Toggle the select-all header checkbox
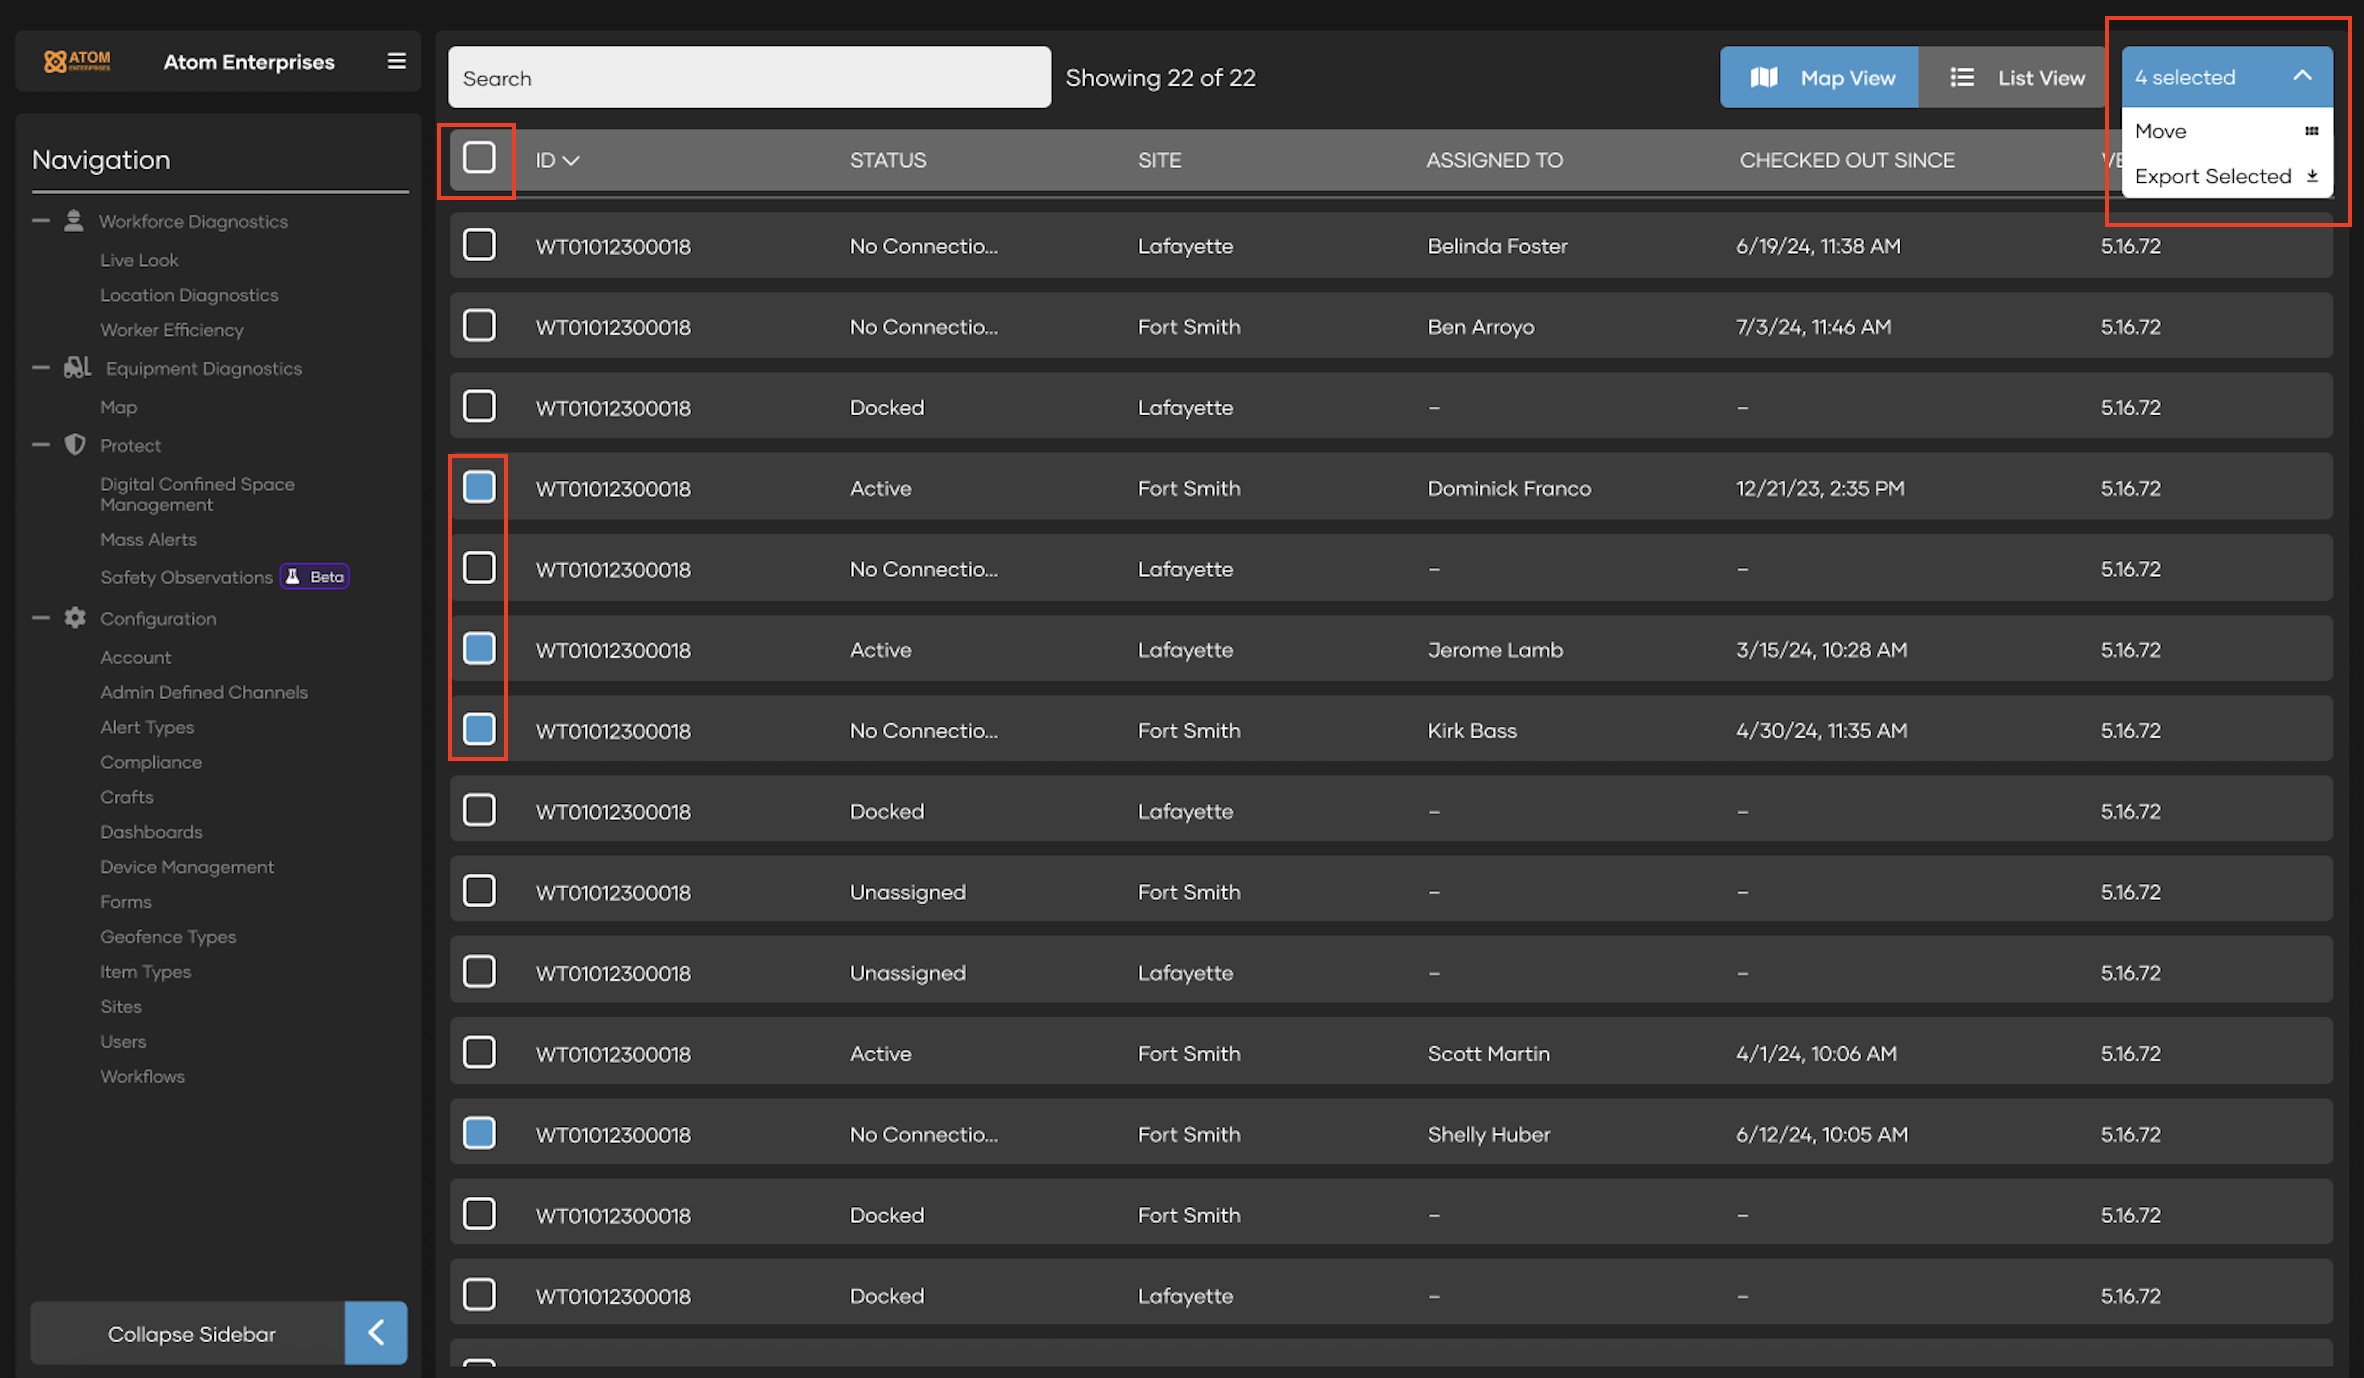The width and height of the screenshot is (2364, 1378). pyautogui.click(x=479, y=158)
